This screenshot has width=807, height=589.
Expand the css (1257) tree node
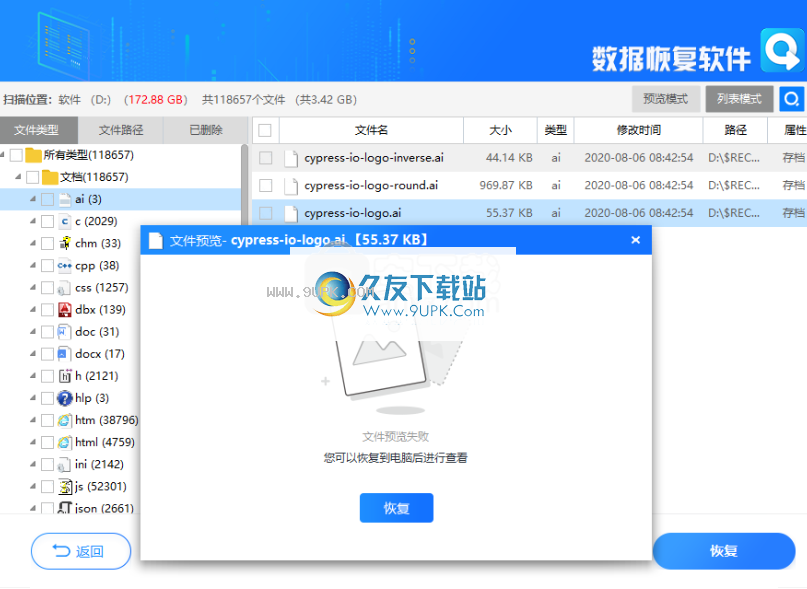pos(33,287)
